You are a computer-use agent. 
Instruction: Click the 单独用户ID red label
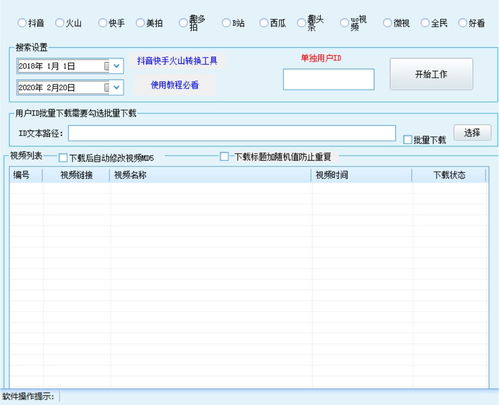pyautogui.click(x=321, y=58)
